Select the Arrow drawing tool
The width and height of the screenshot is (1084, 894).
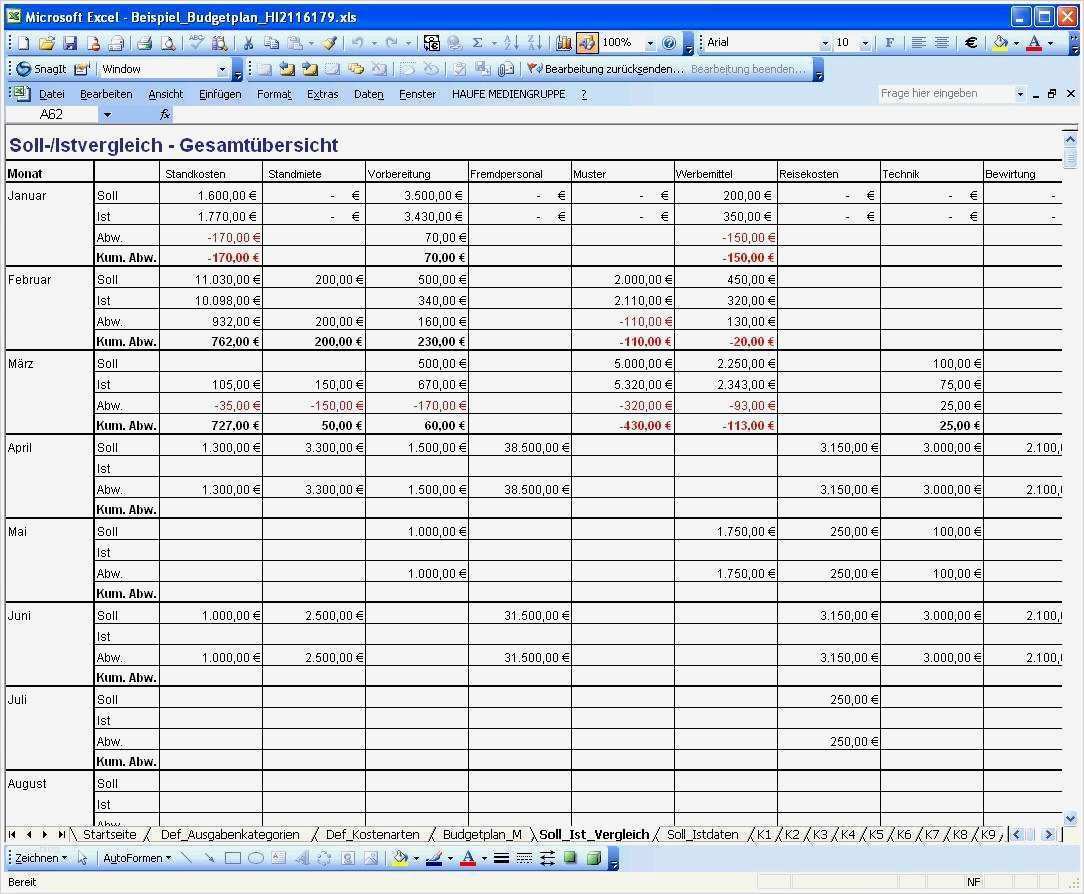coord(209,858)
